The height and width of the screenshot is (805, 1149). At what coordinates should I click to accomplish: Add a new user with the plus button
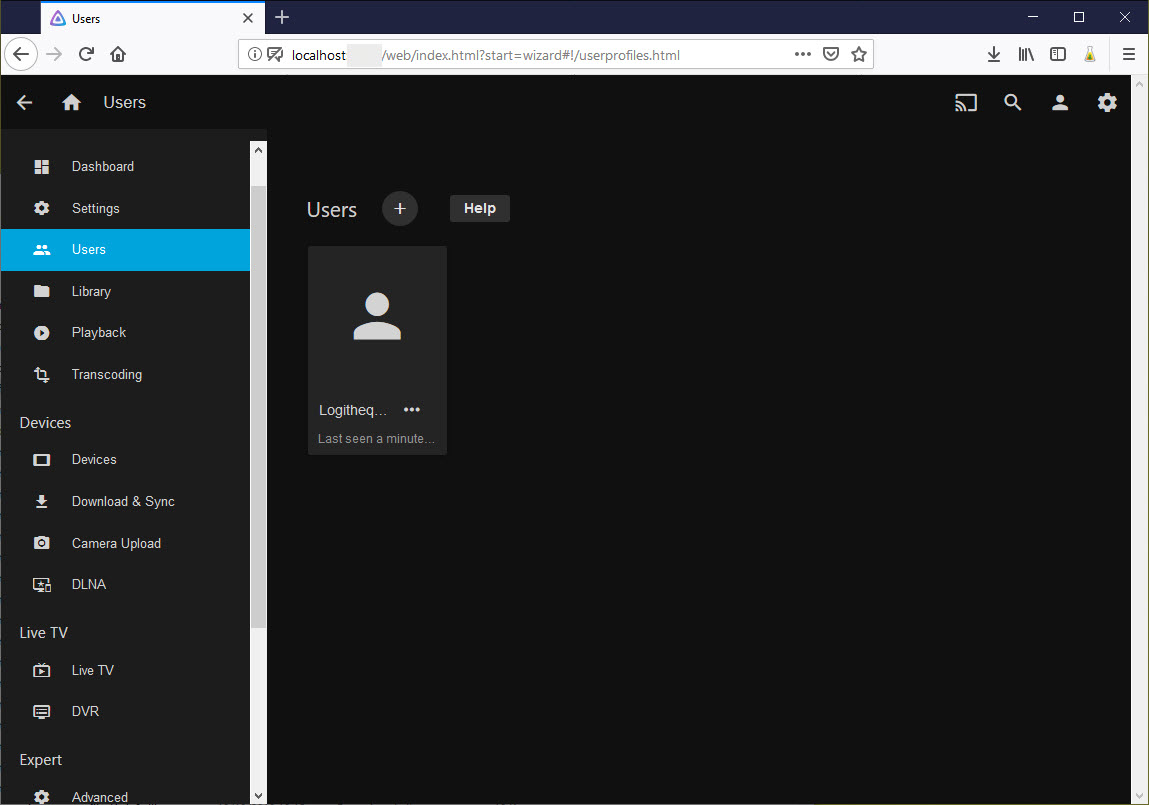pyautogui.click(x=399, y=208)
